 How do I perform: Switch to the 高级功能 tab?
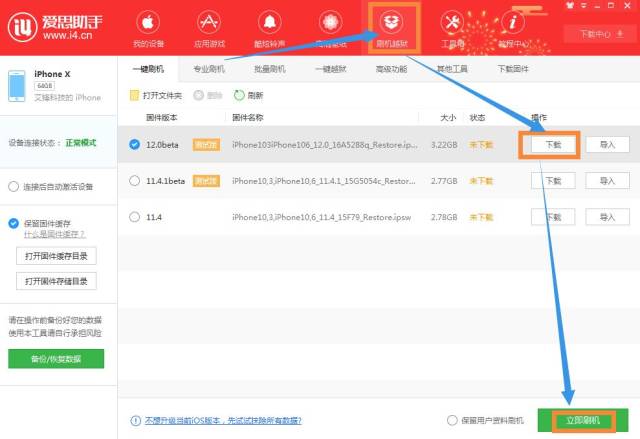click(391, 69)
